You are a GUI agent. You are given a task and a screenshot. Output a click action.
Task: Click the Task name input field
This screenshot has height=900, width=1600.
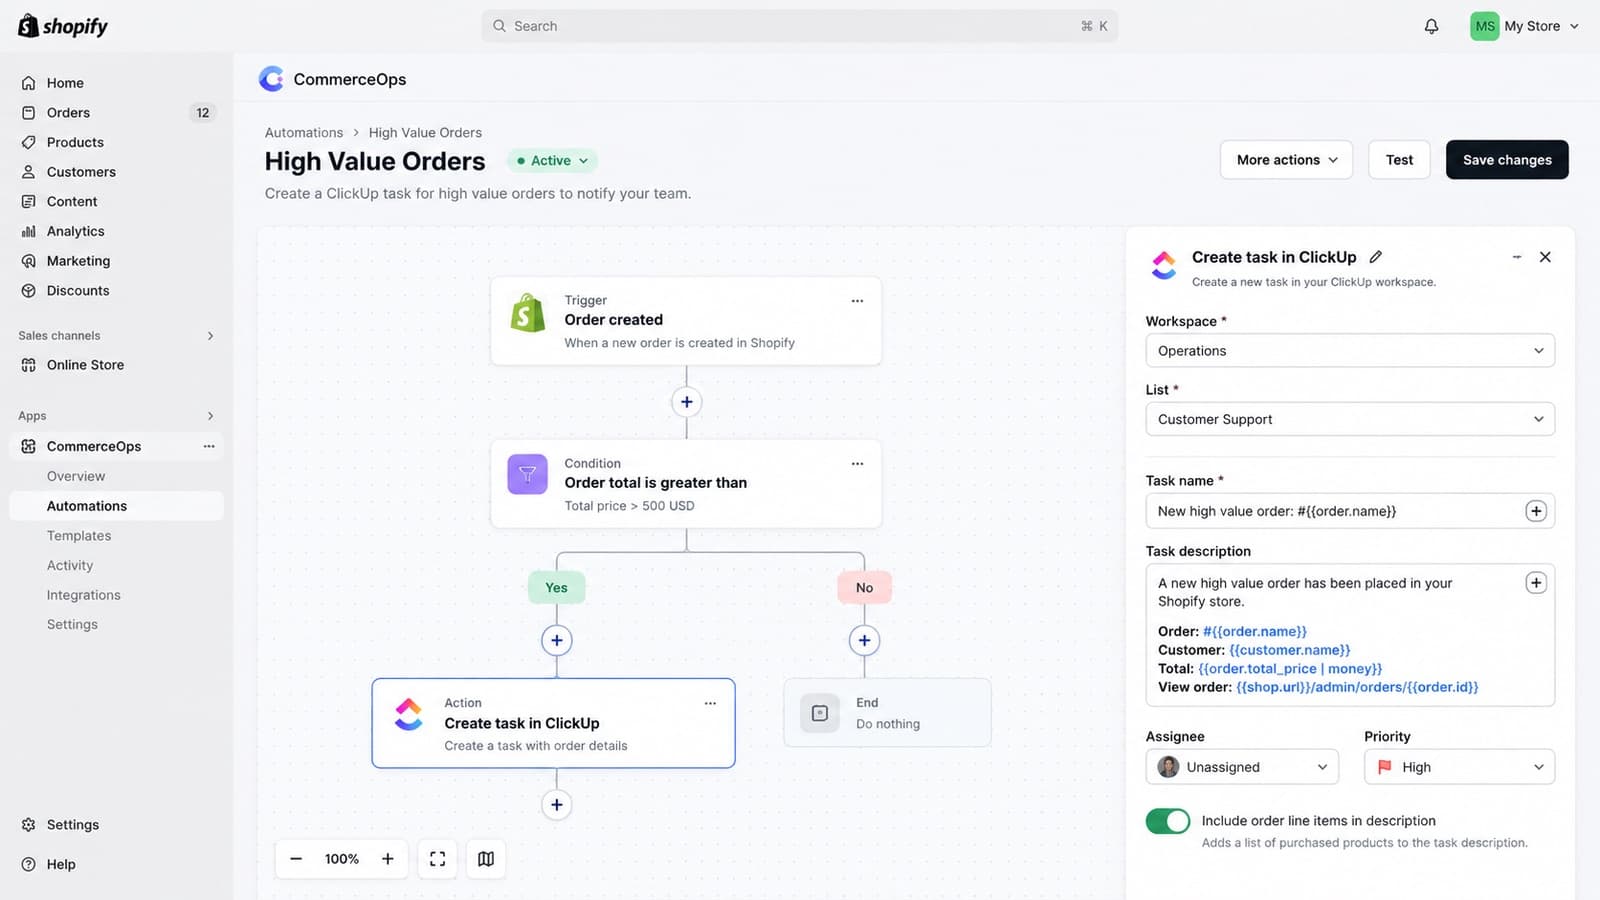[1350, 511]
